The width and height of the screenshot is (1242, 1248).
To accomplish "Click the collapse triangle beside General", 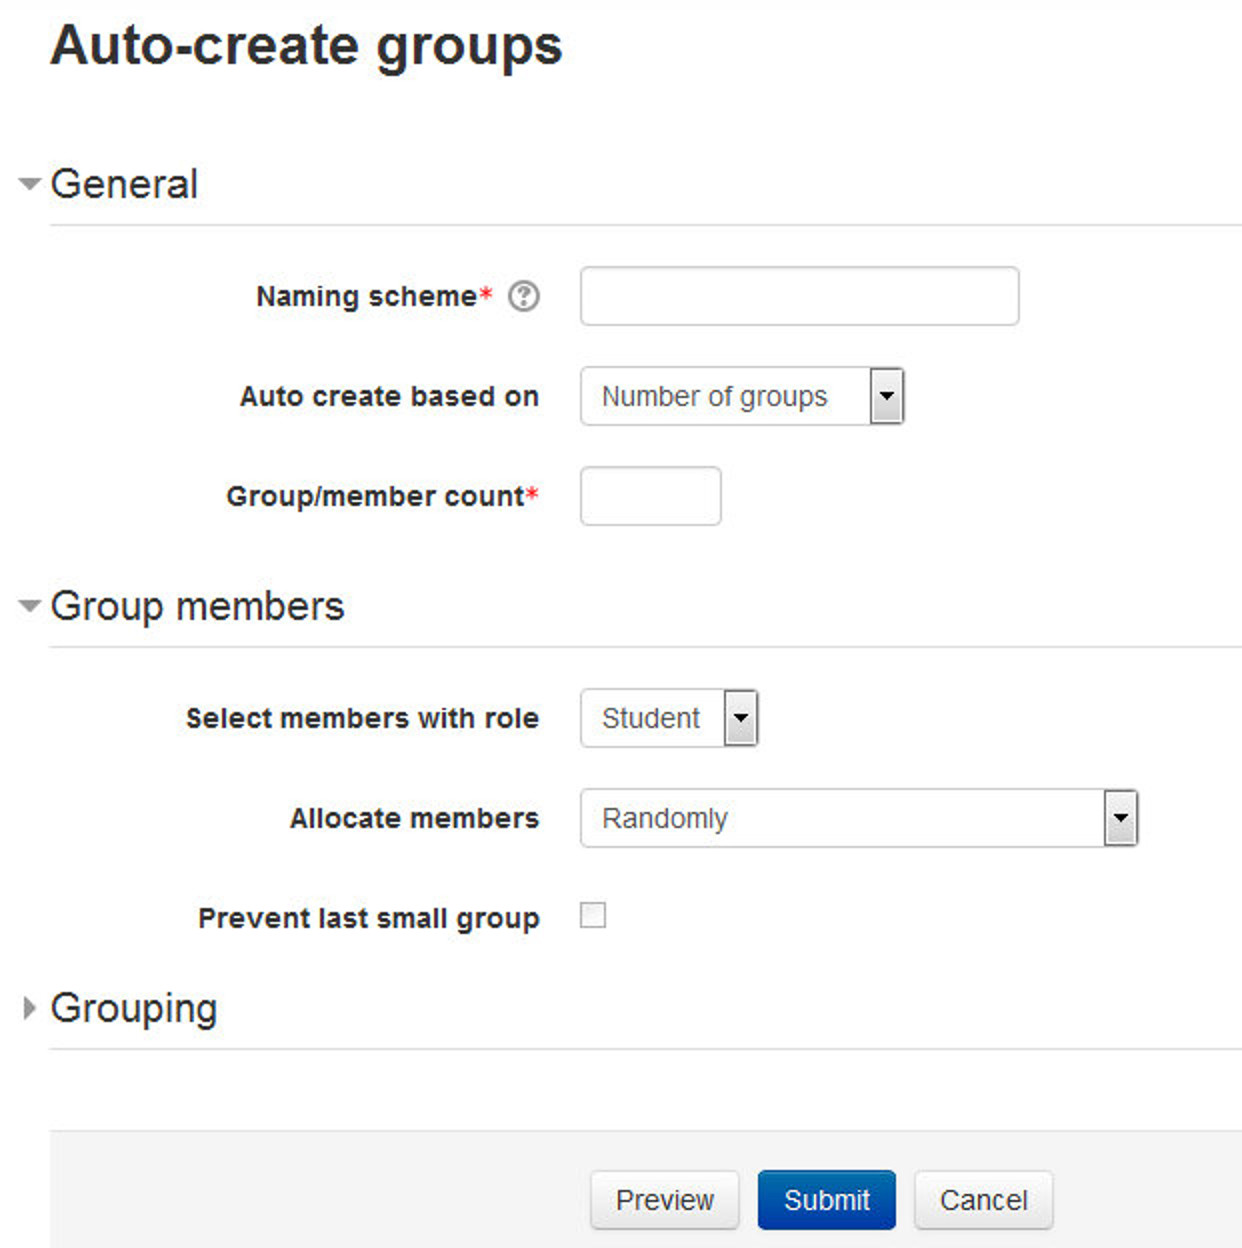I will click(x=28, y=183).
